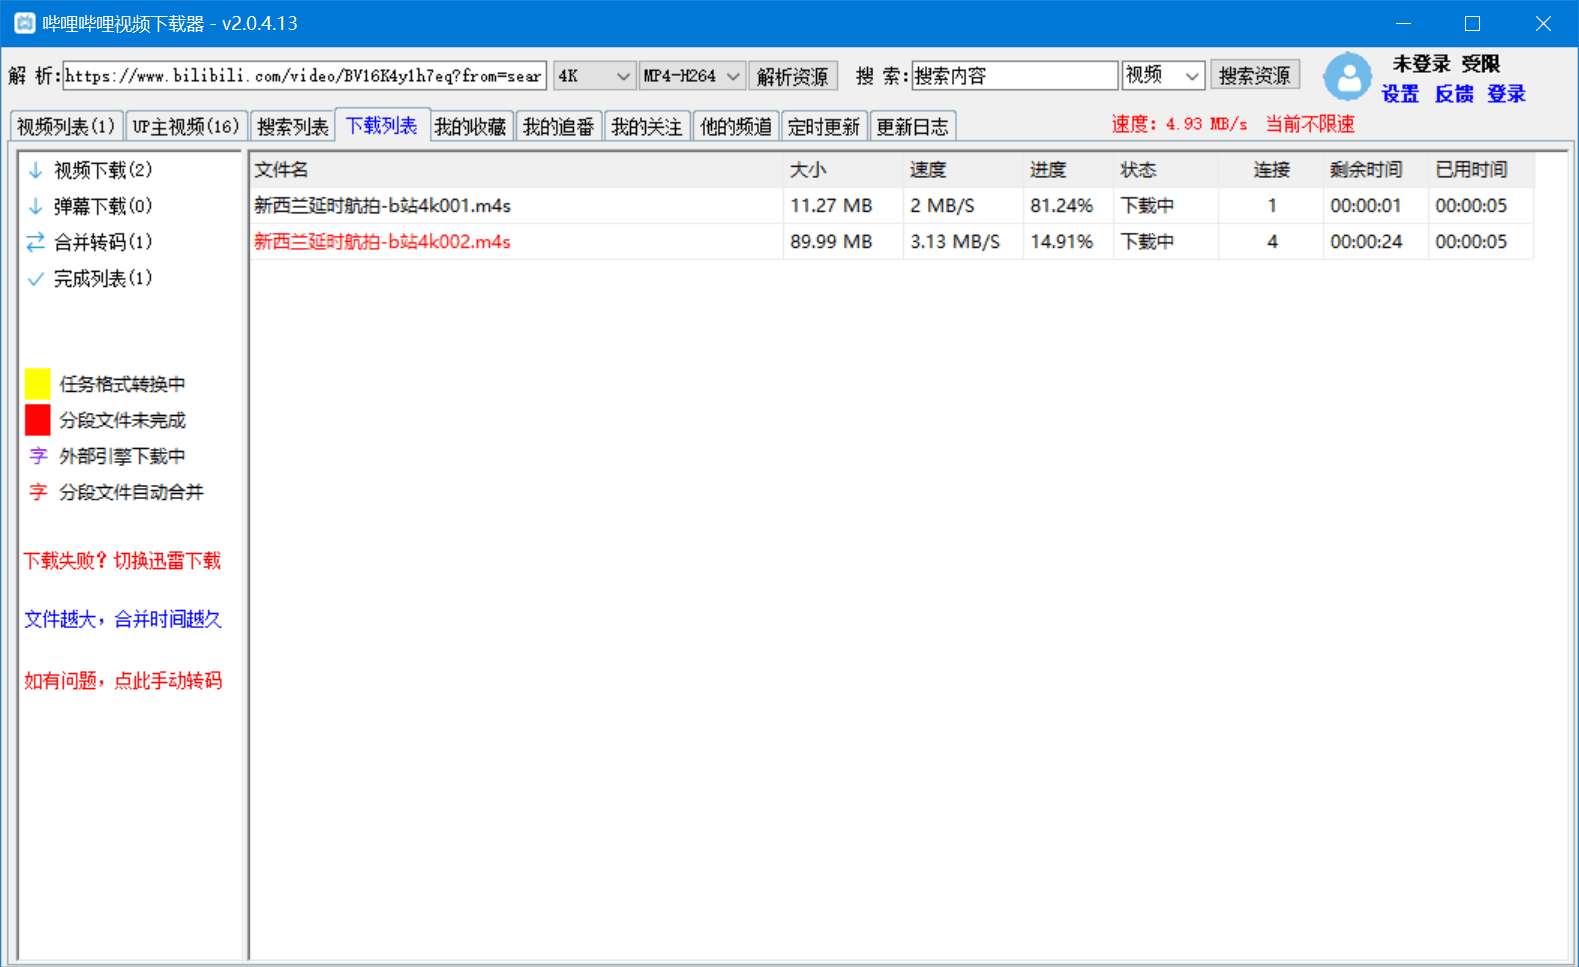The image size is (1579, 967).
Task: Click the 解析资源 button
Action: [x=793, y=76]
